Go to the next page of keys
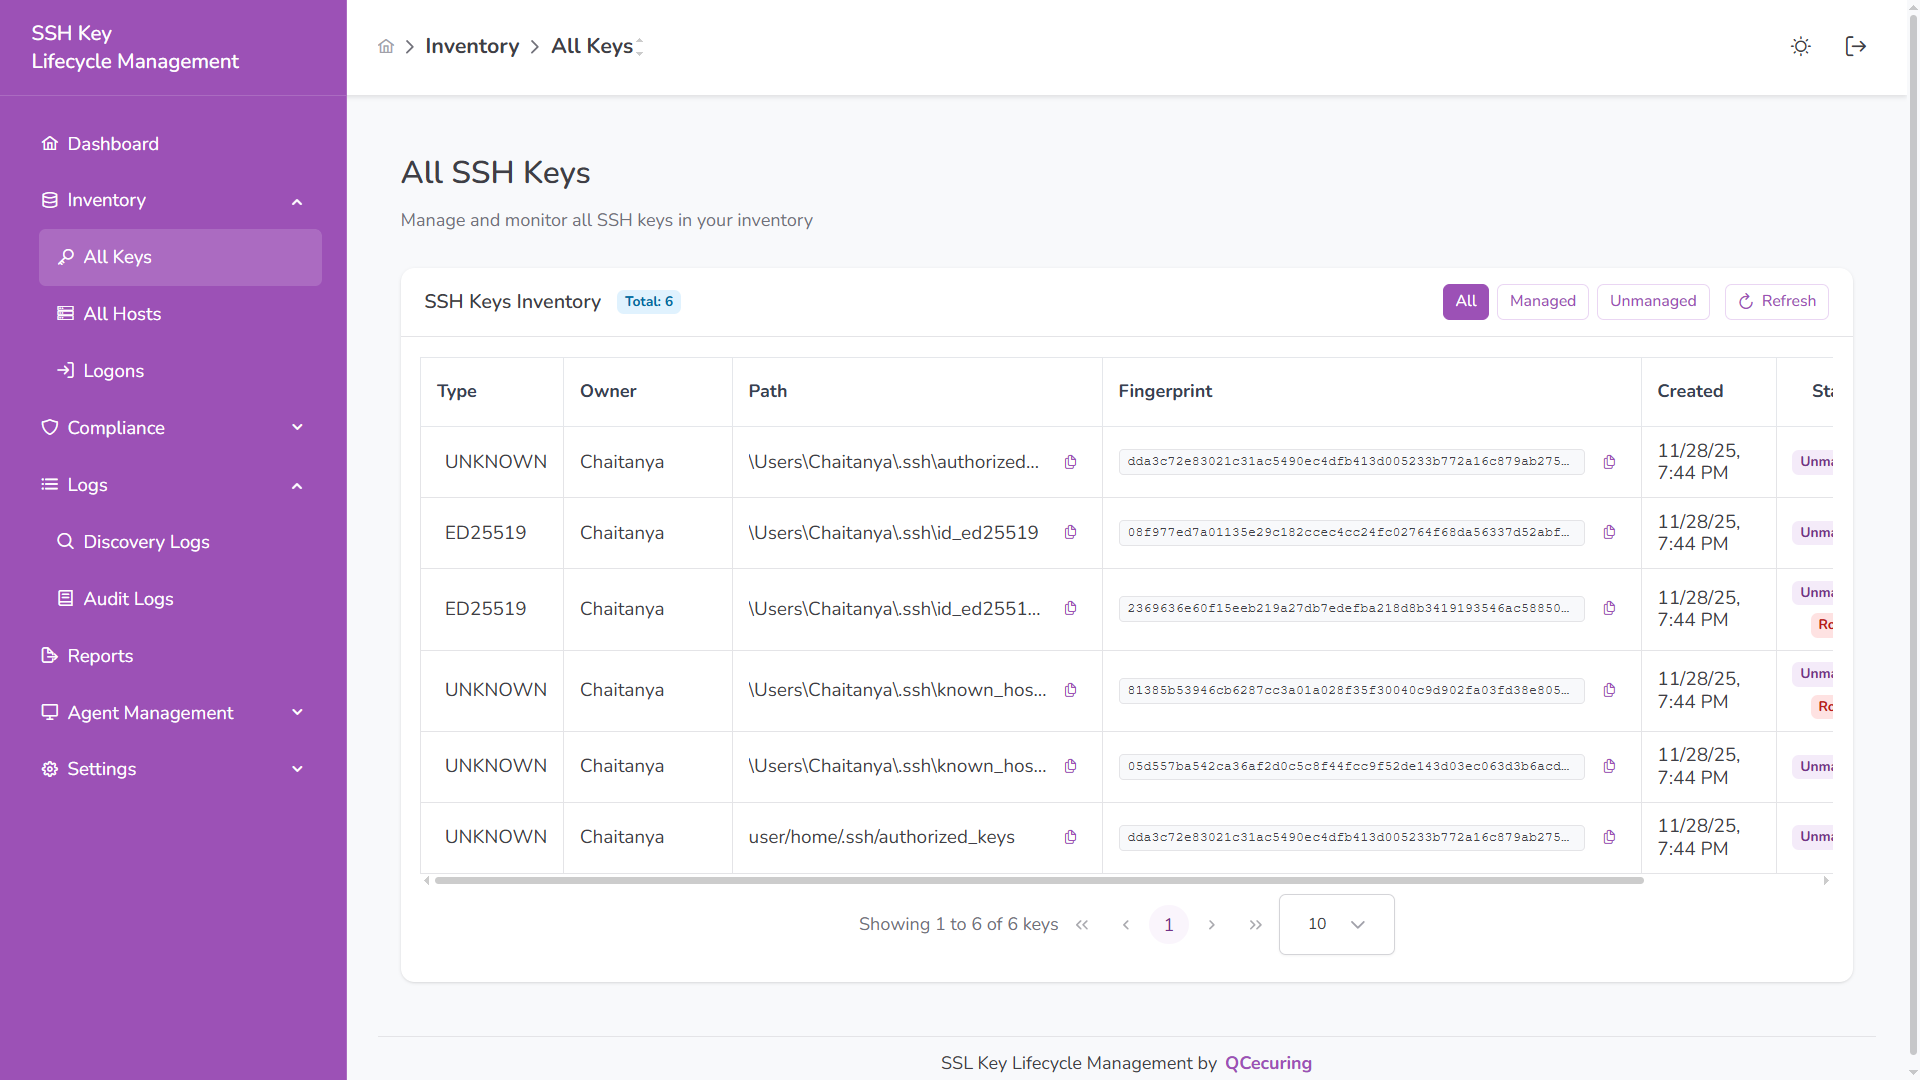The width and height of the screenshot is (1920, 1080). coord(1212,924)
